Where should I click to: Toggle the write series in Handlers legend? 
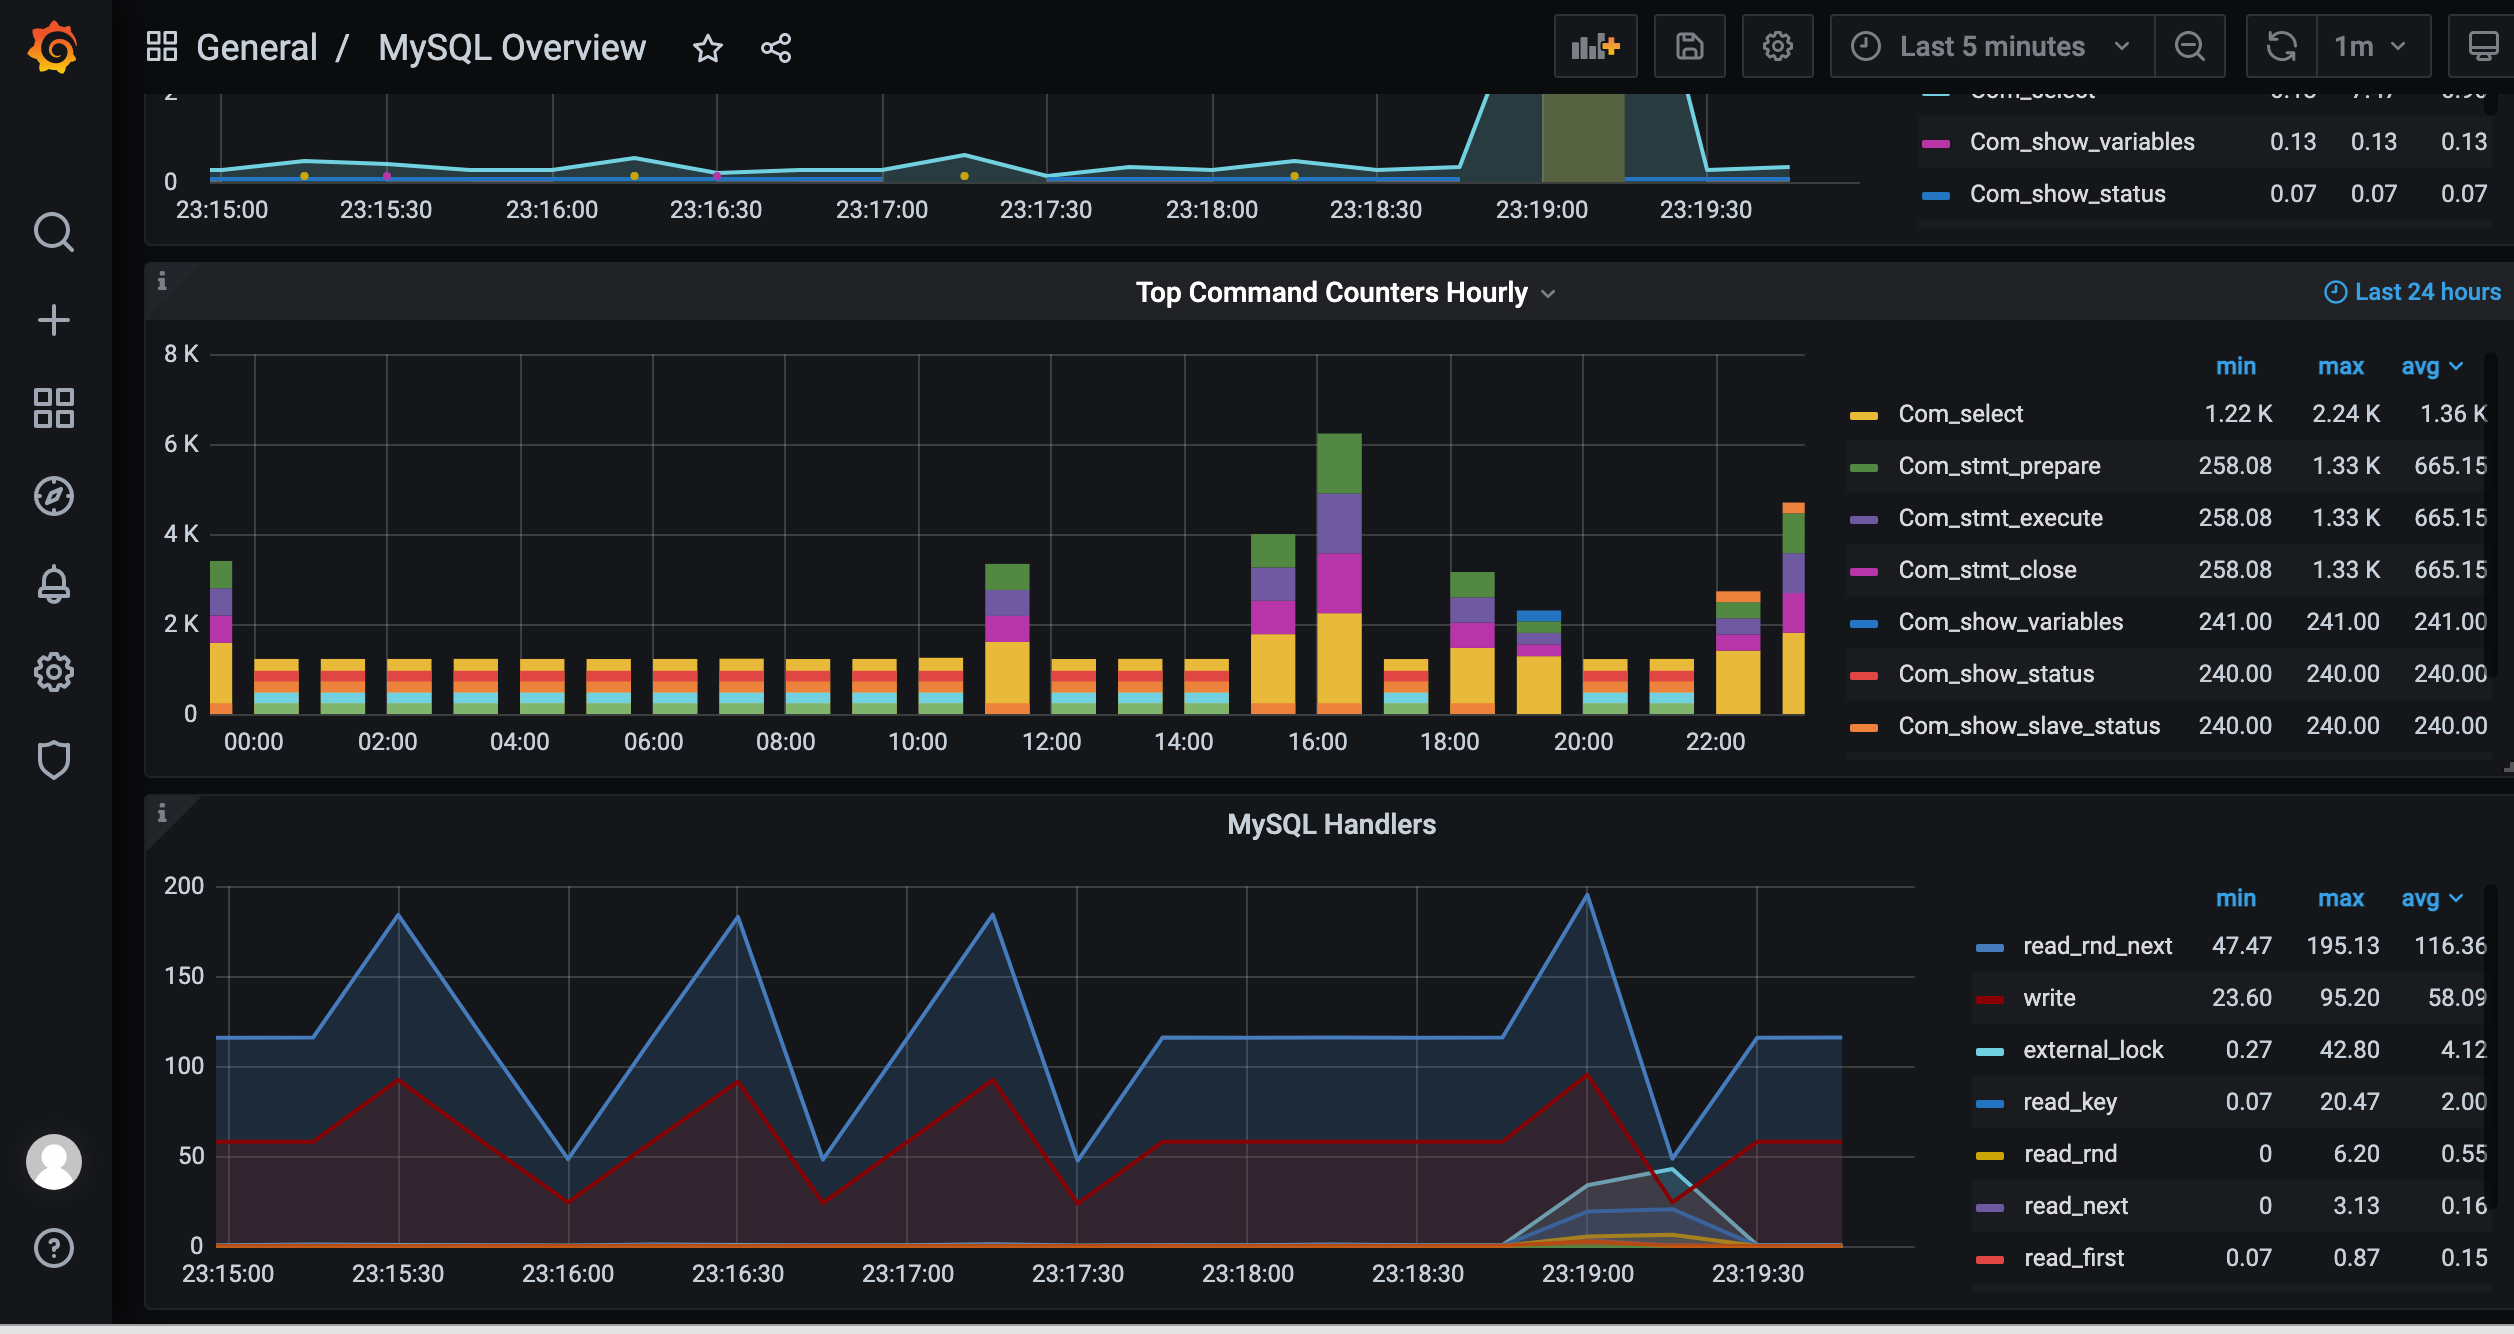tap(2049, 998)
